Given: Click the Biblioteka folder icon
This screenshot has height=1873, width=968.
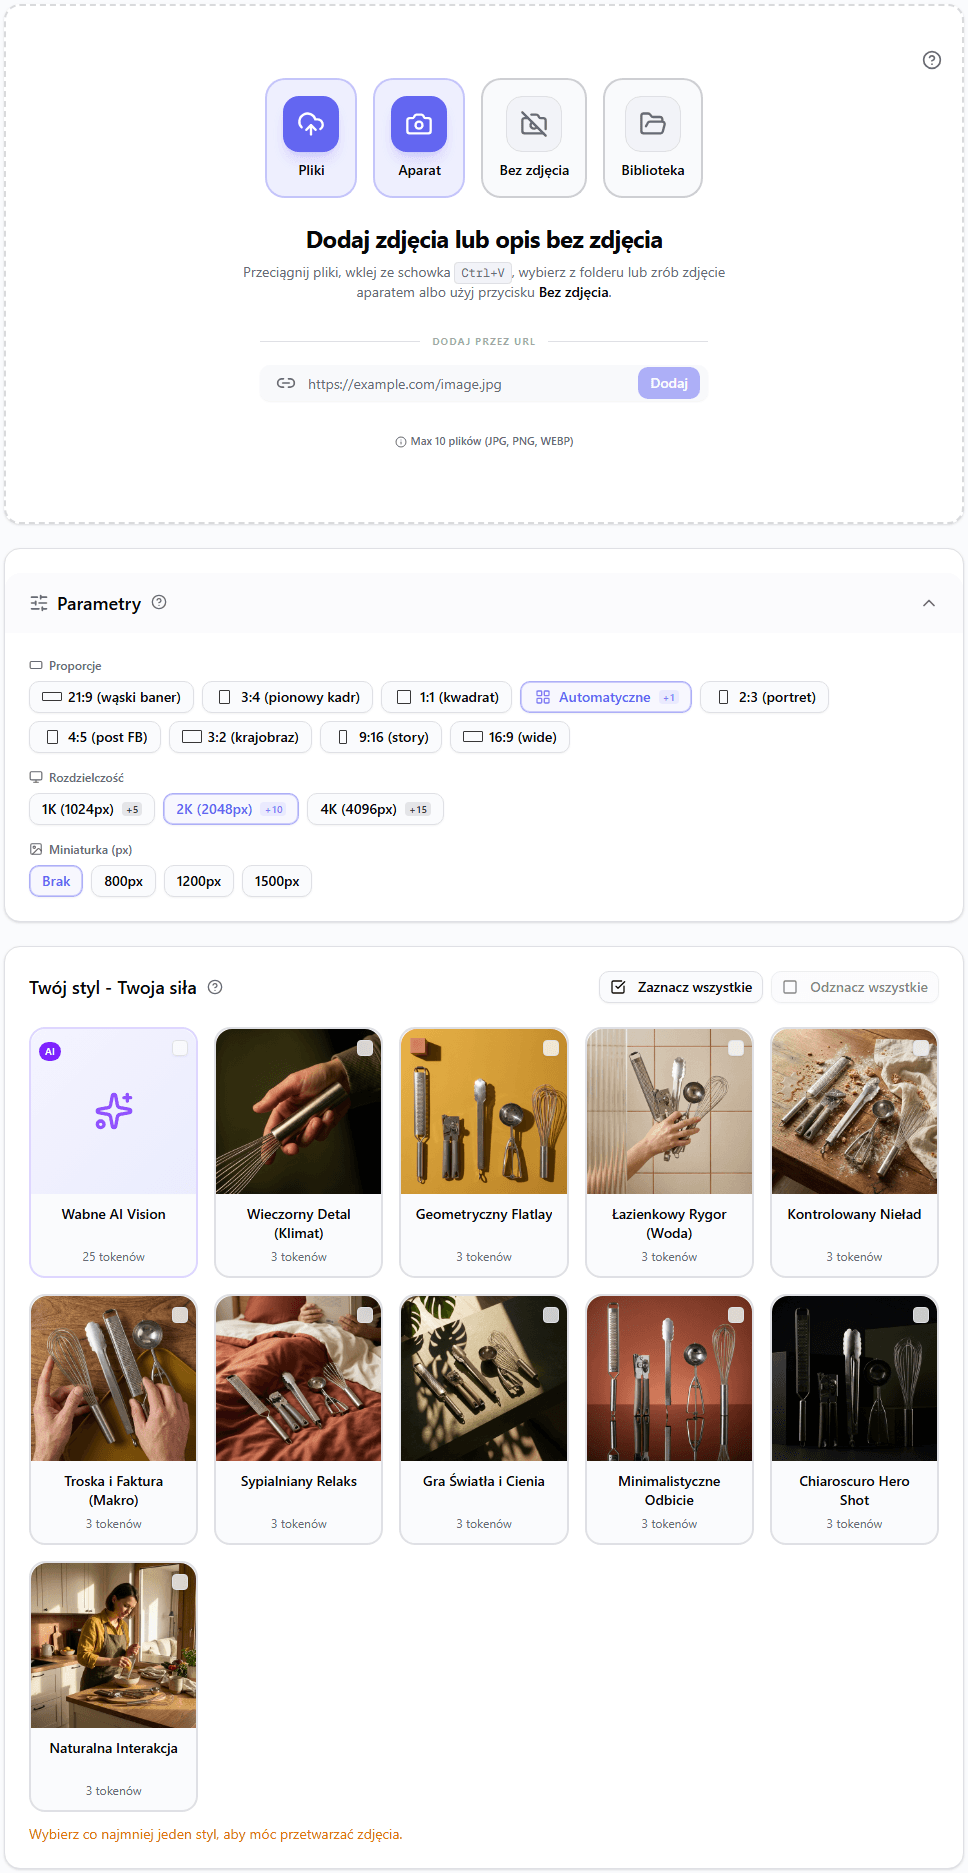Looking at the screenshot, I should click(653, 124).
